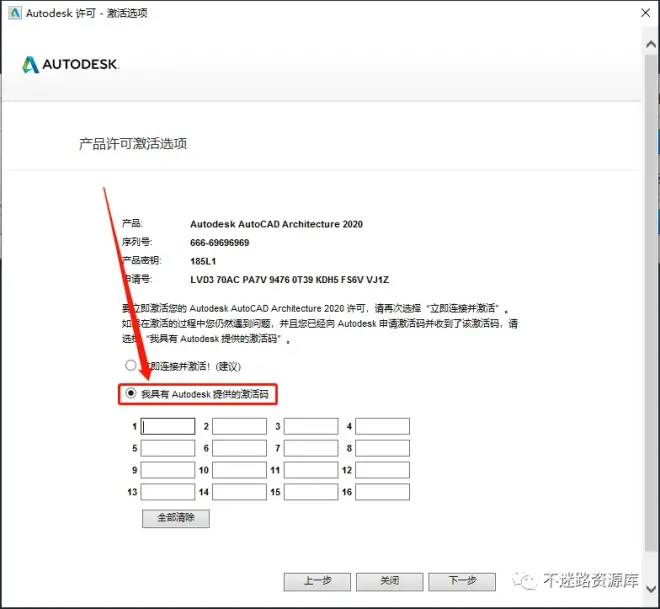Screen dimensions: 660x609
Task: Click activation code field 12
Action: (382, 470)
